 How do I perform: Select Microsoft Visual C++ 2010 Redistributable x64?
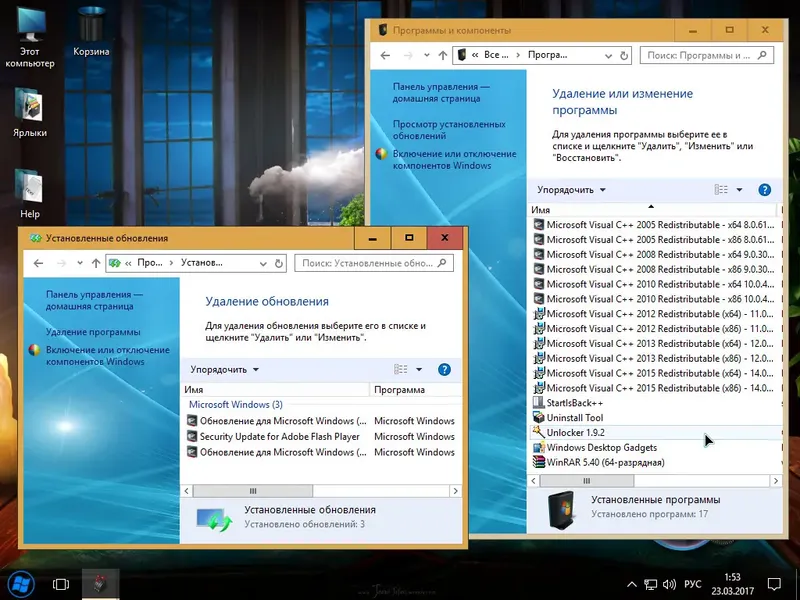click(656, 284)
